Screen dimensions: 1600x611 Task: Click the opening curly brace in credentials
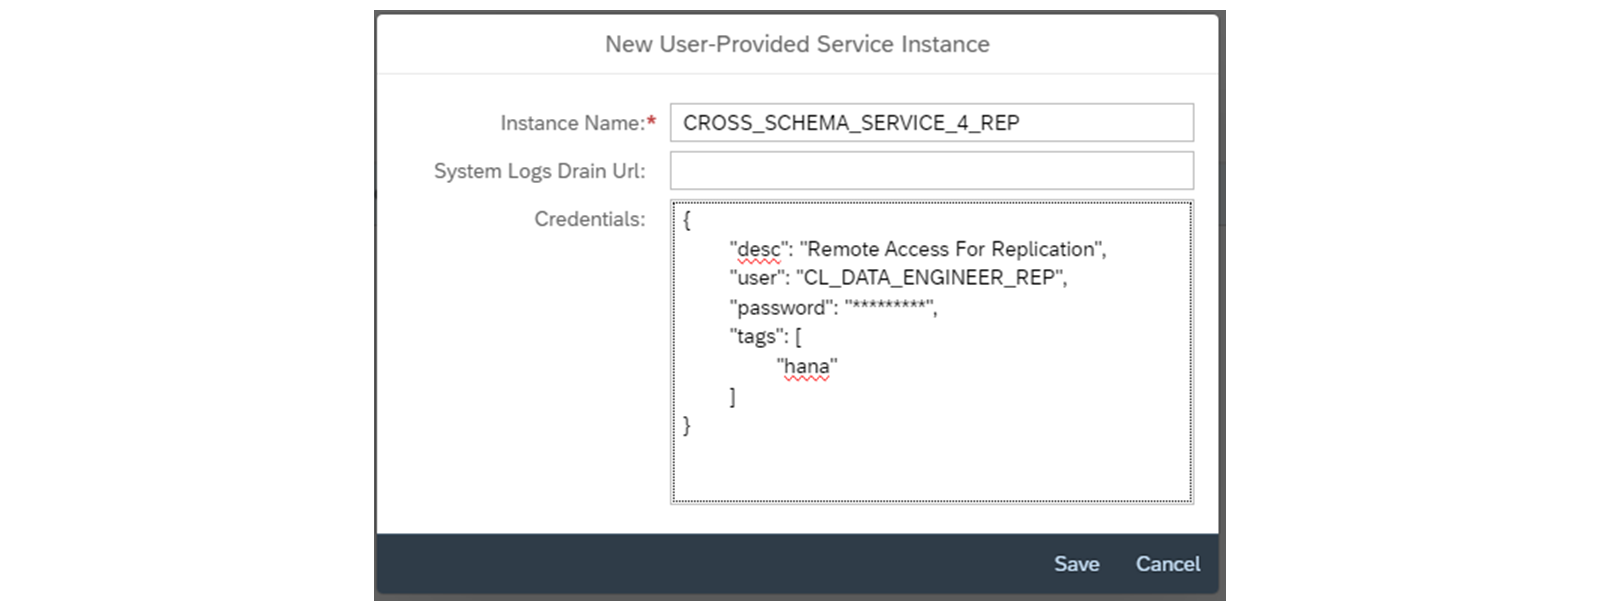687,220
